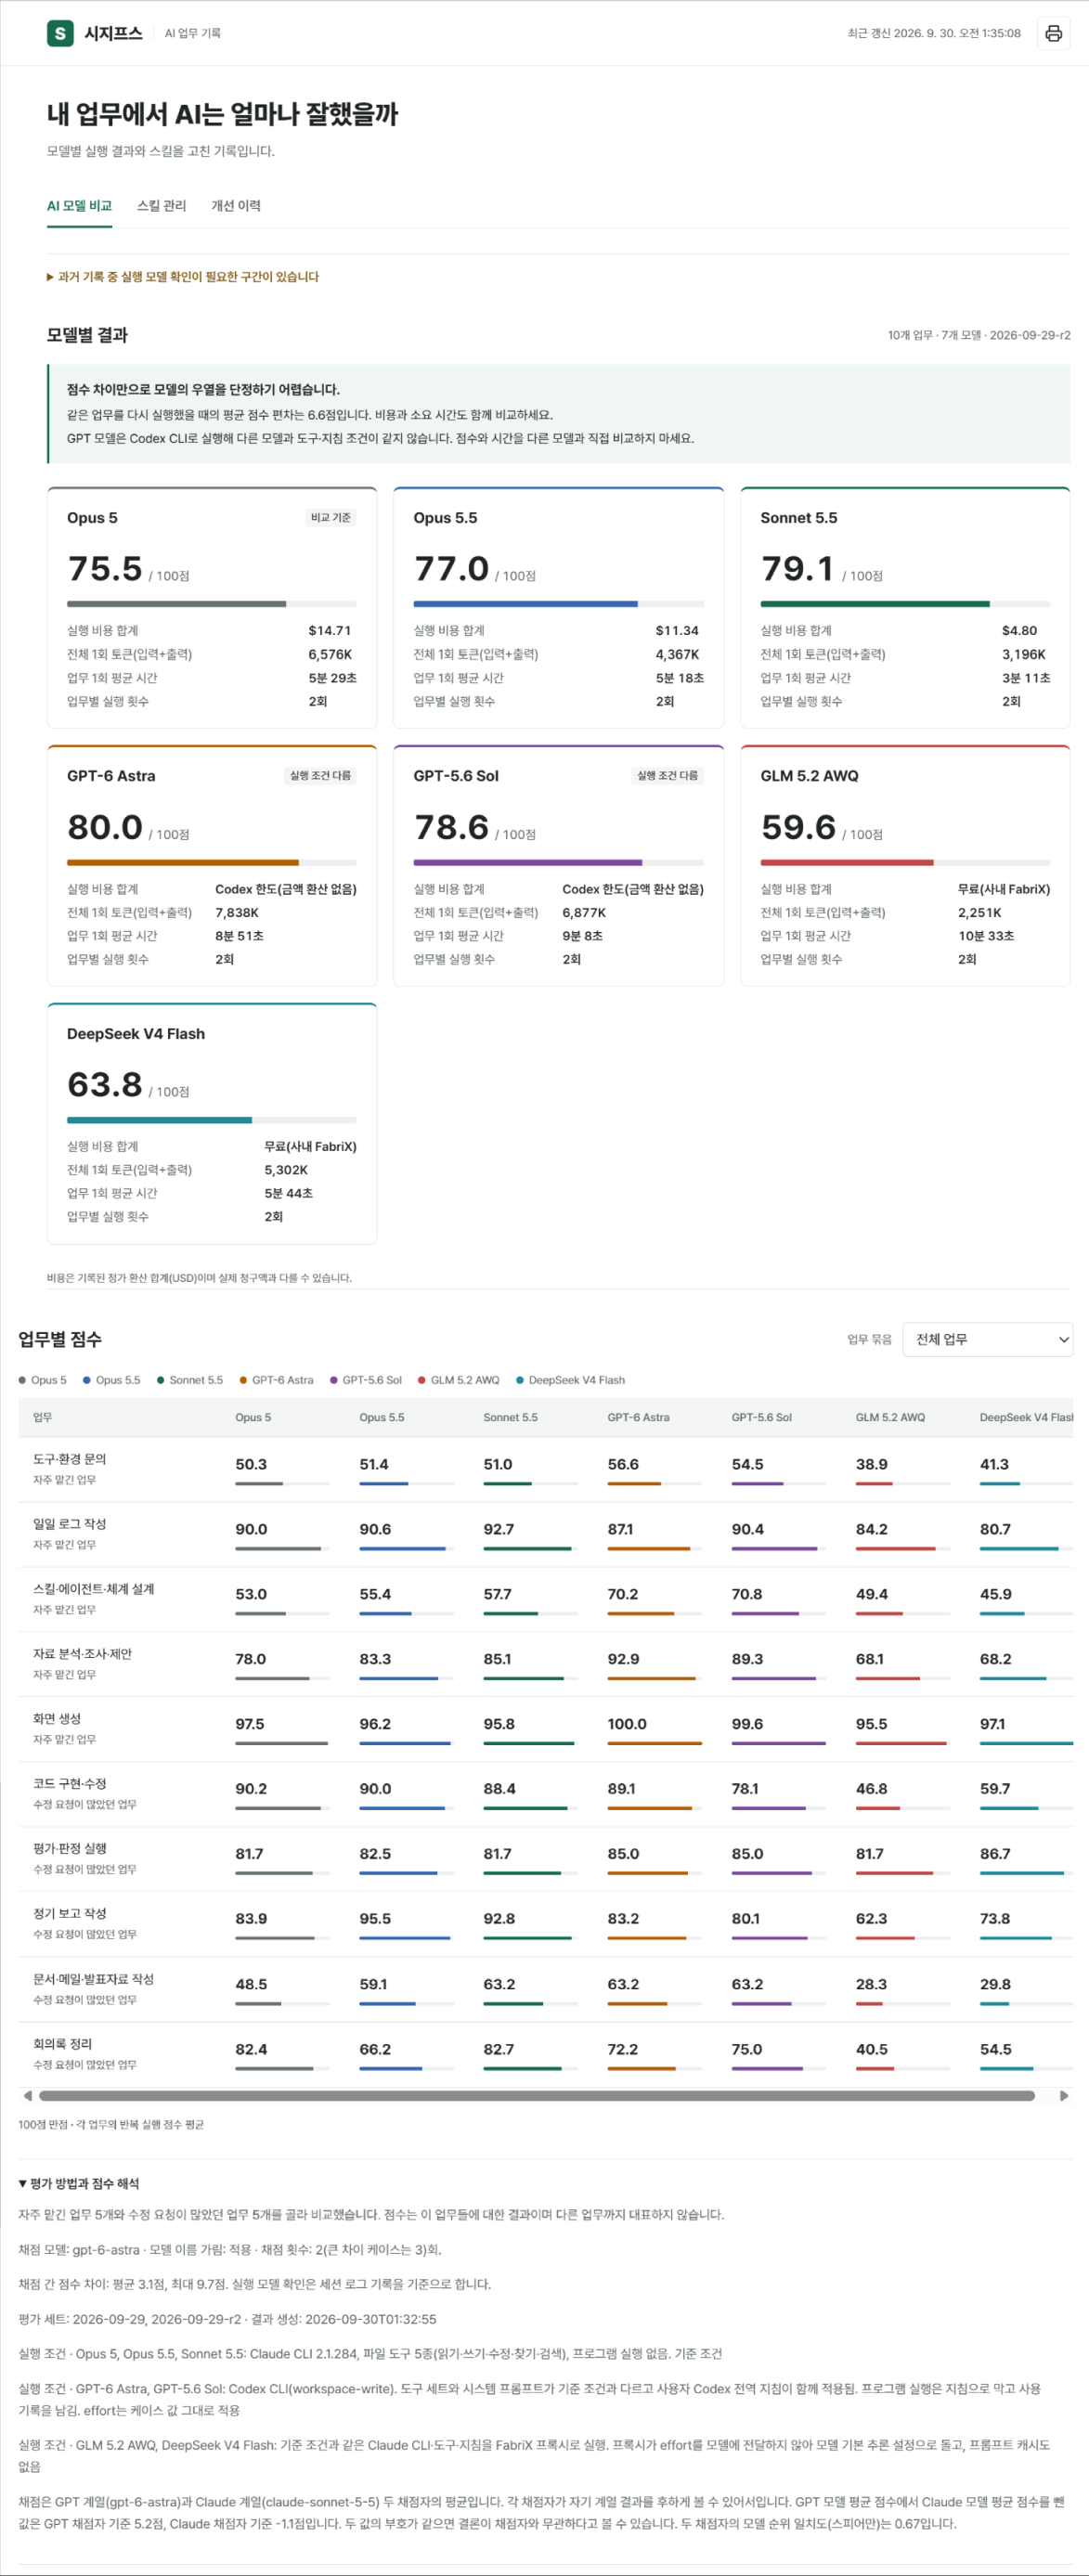Click the scrollbar right arrow

click(1064, 2095)
